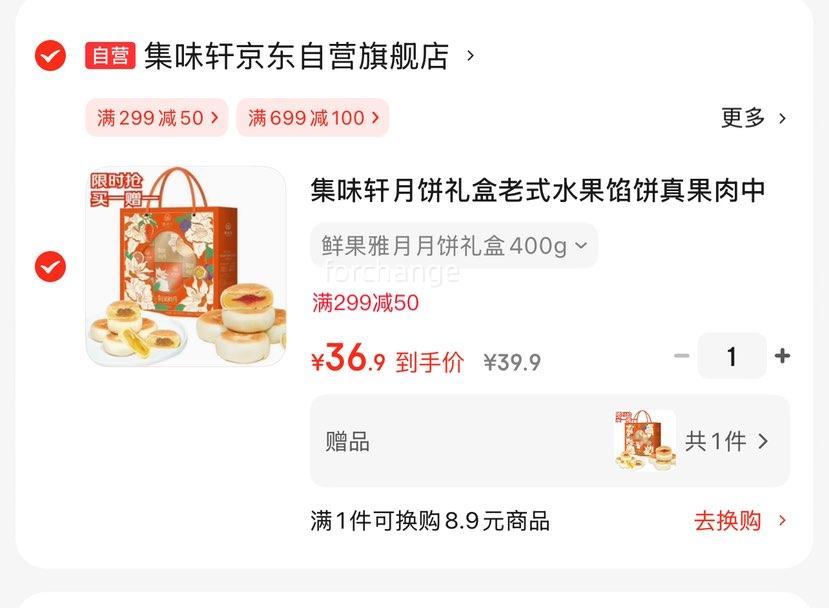Uncheck the store-level select-all checkmark

click(50, 56)
